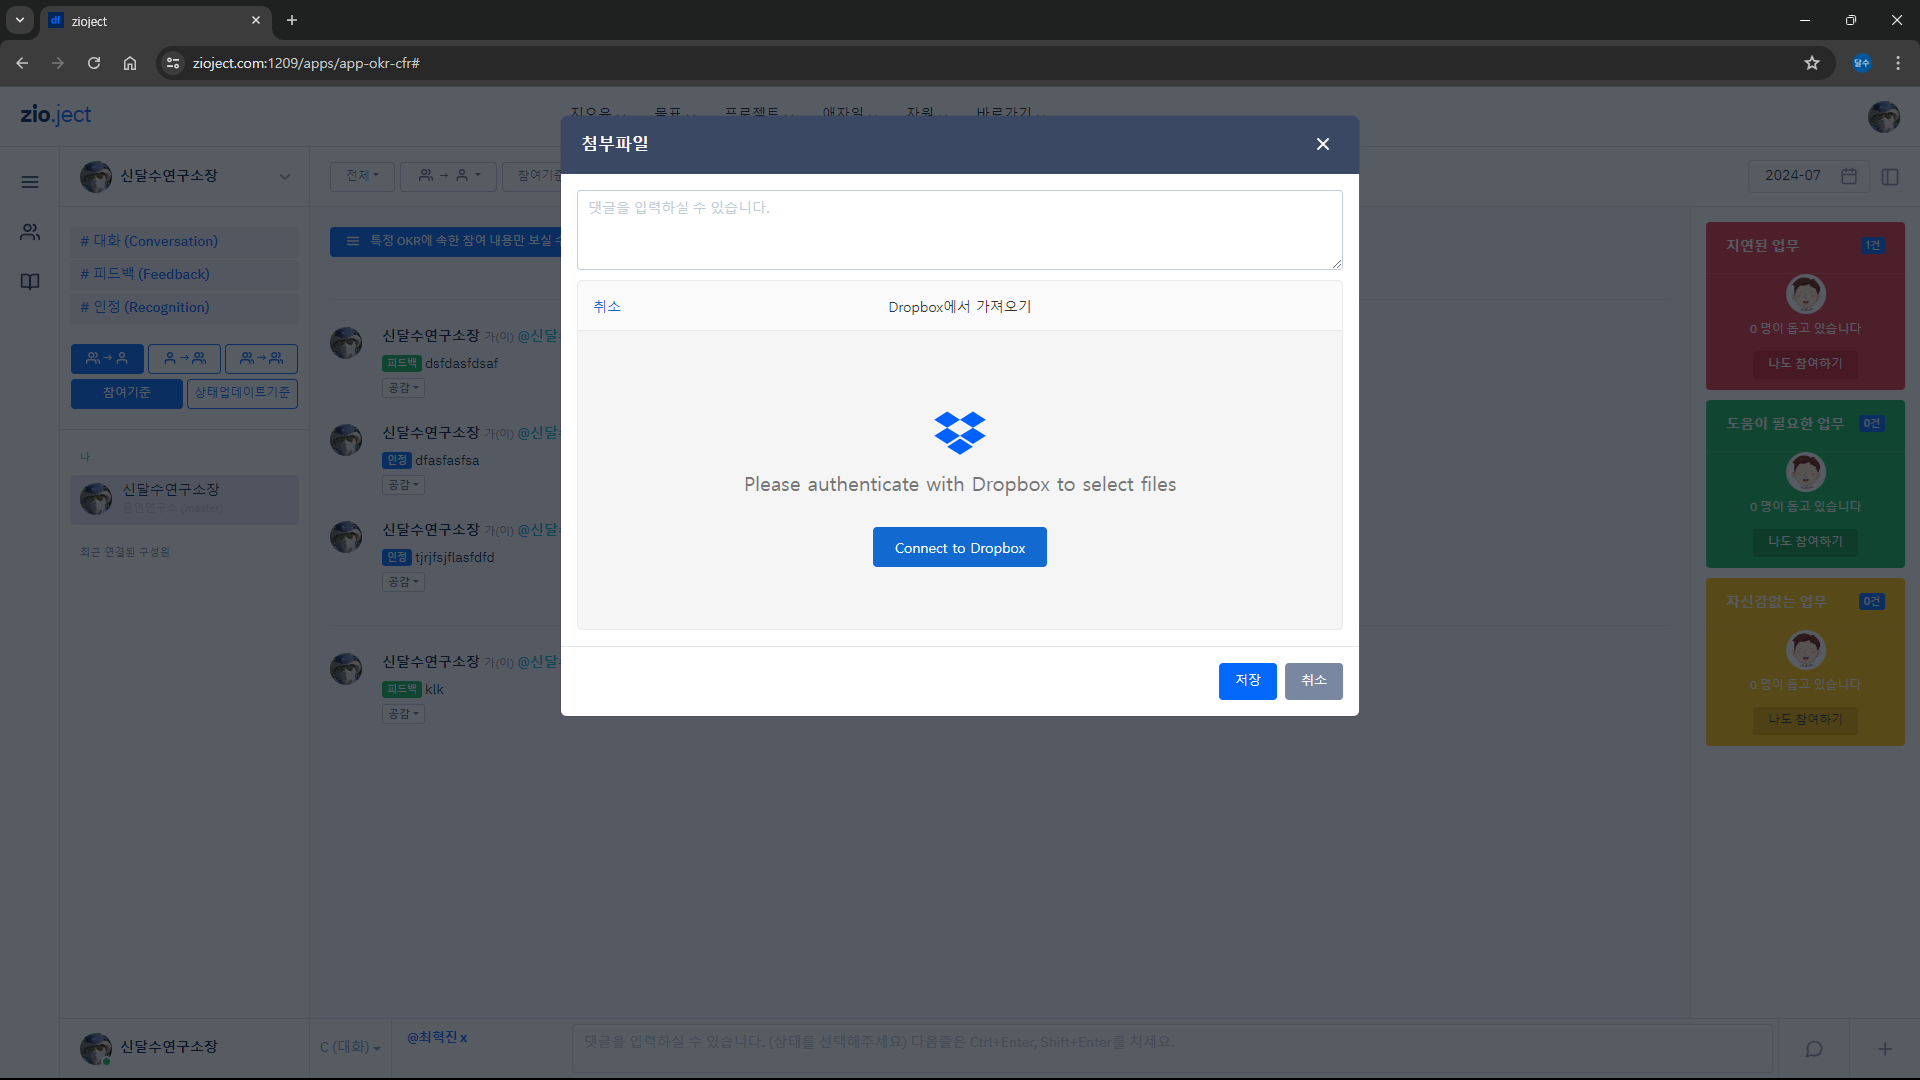The height and width of the screenshot is (1080, 1920).
Task: Toggle the right panel layout icon
Action: [x=1890, y=176]
